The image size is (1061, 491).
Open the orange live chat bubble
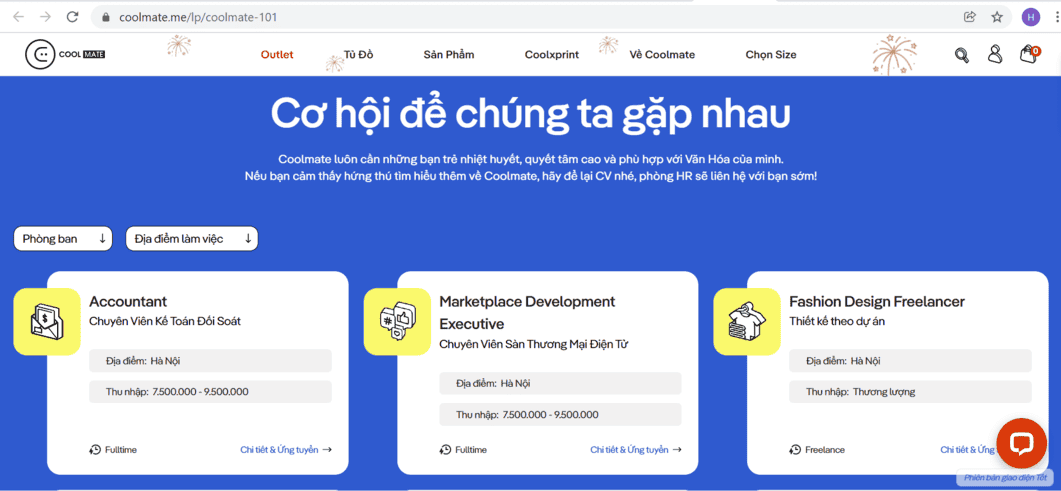pos(1020,443)
